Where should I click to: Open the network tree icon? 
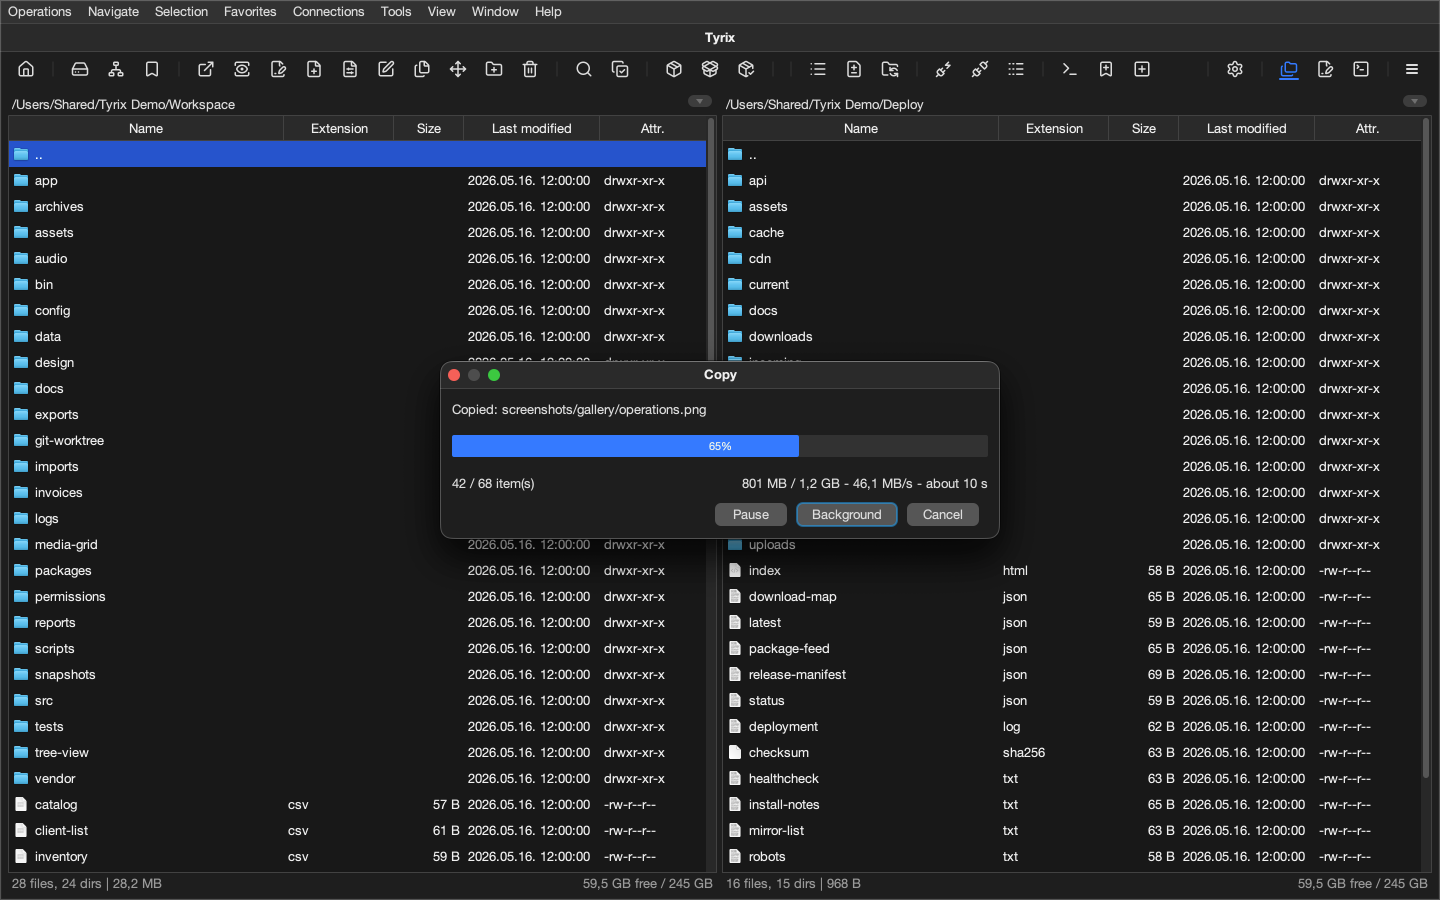pyautogui.click(x=116, y=69)
